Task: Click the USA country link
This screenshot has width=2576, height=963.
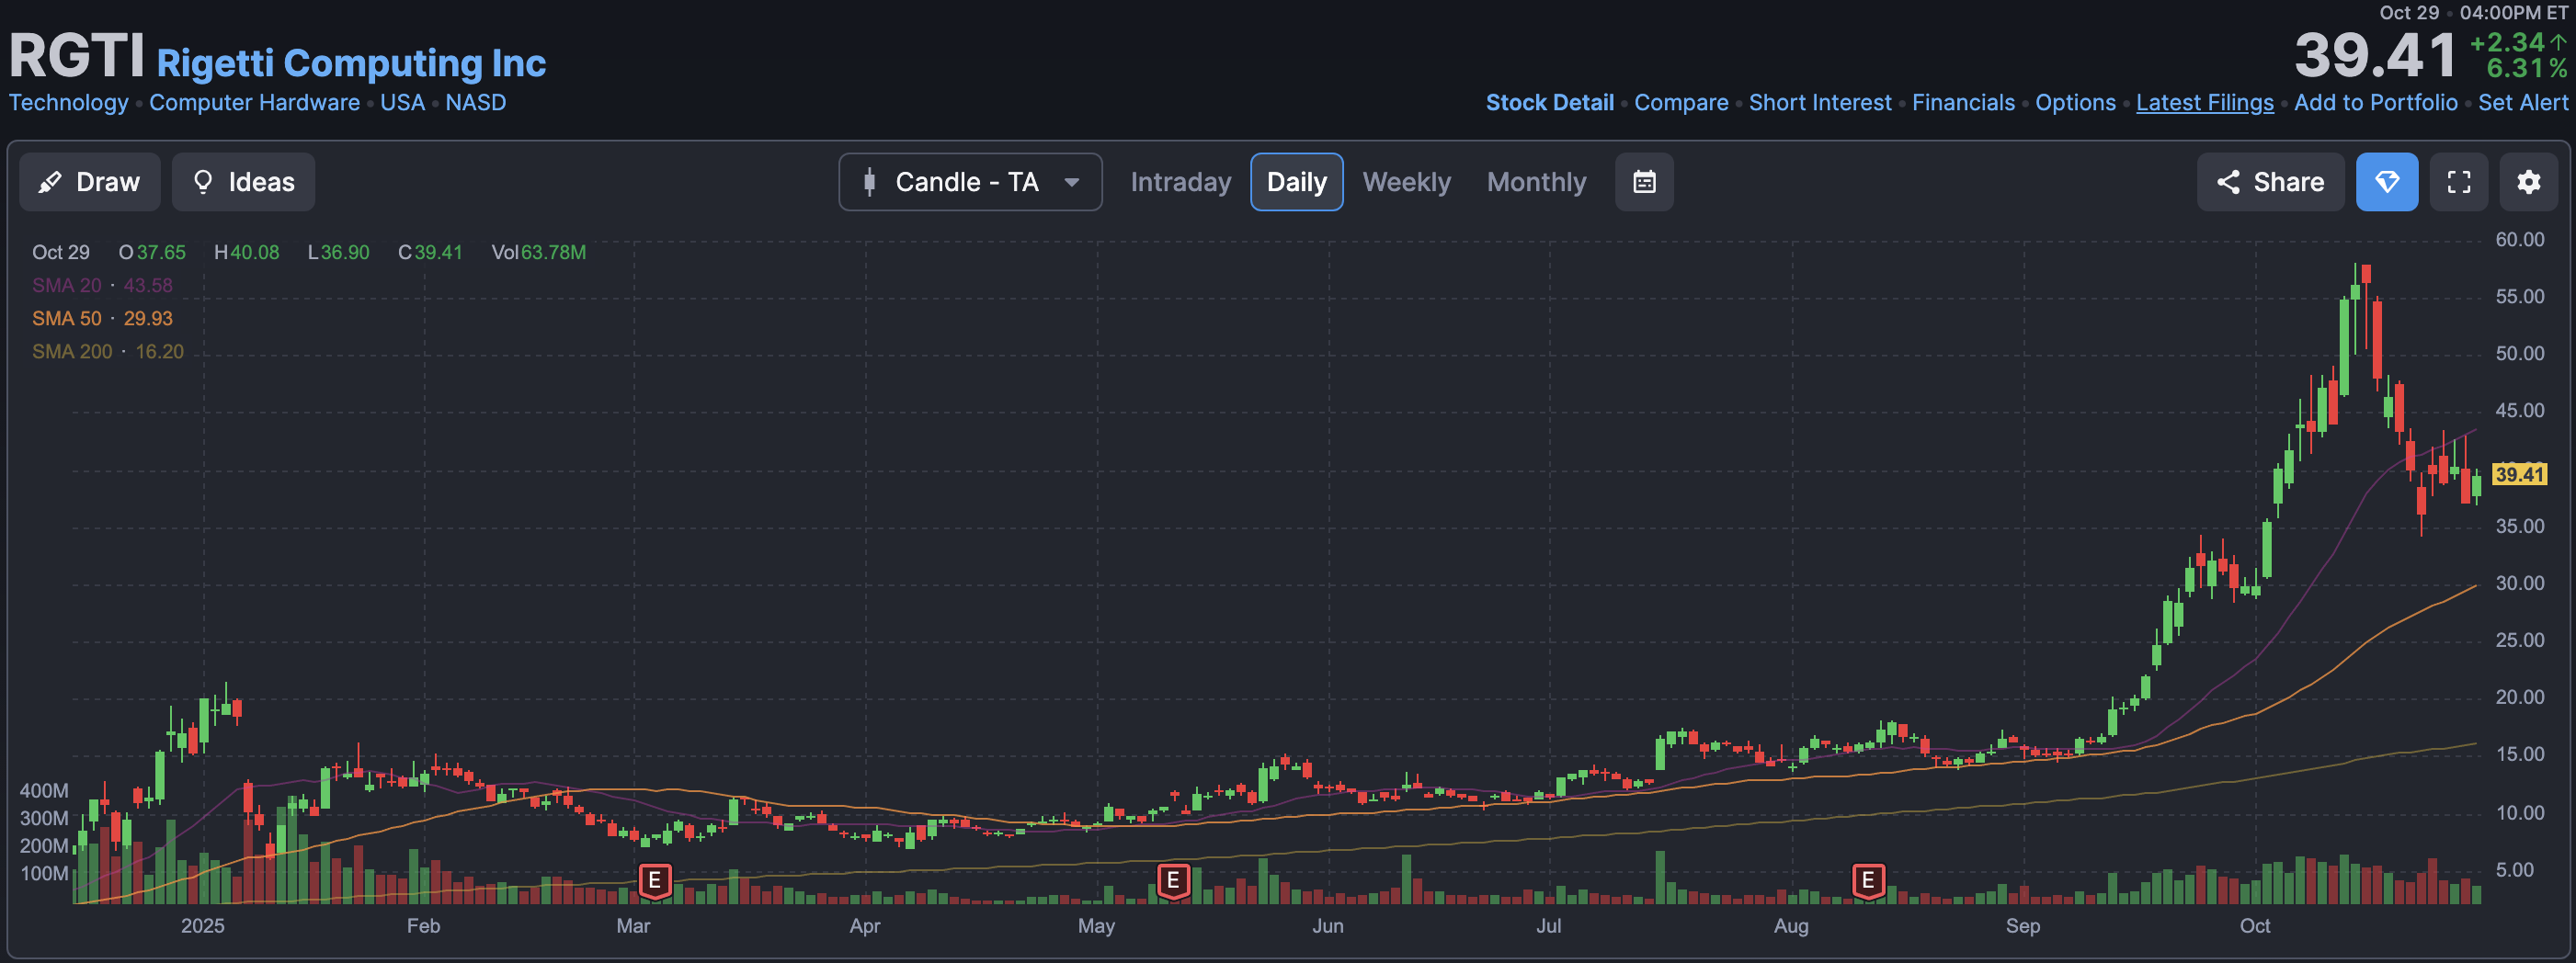Action: pos(402,103)
